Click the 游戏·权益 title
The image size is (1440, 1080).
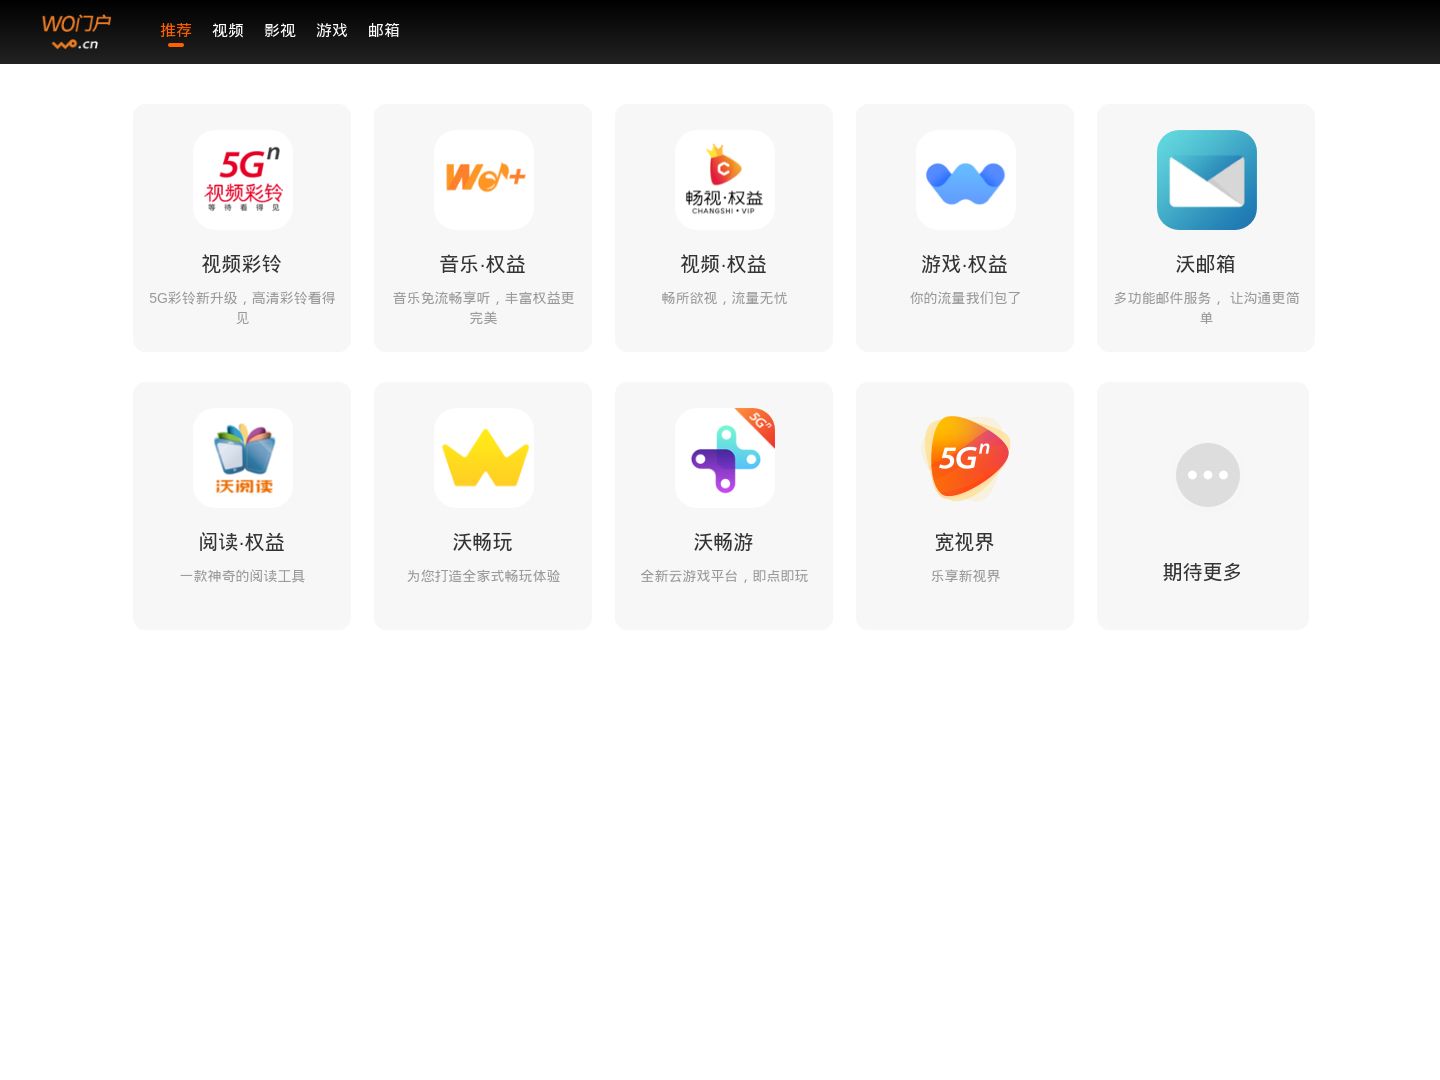(965, 264)
